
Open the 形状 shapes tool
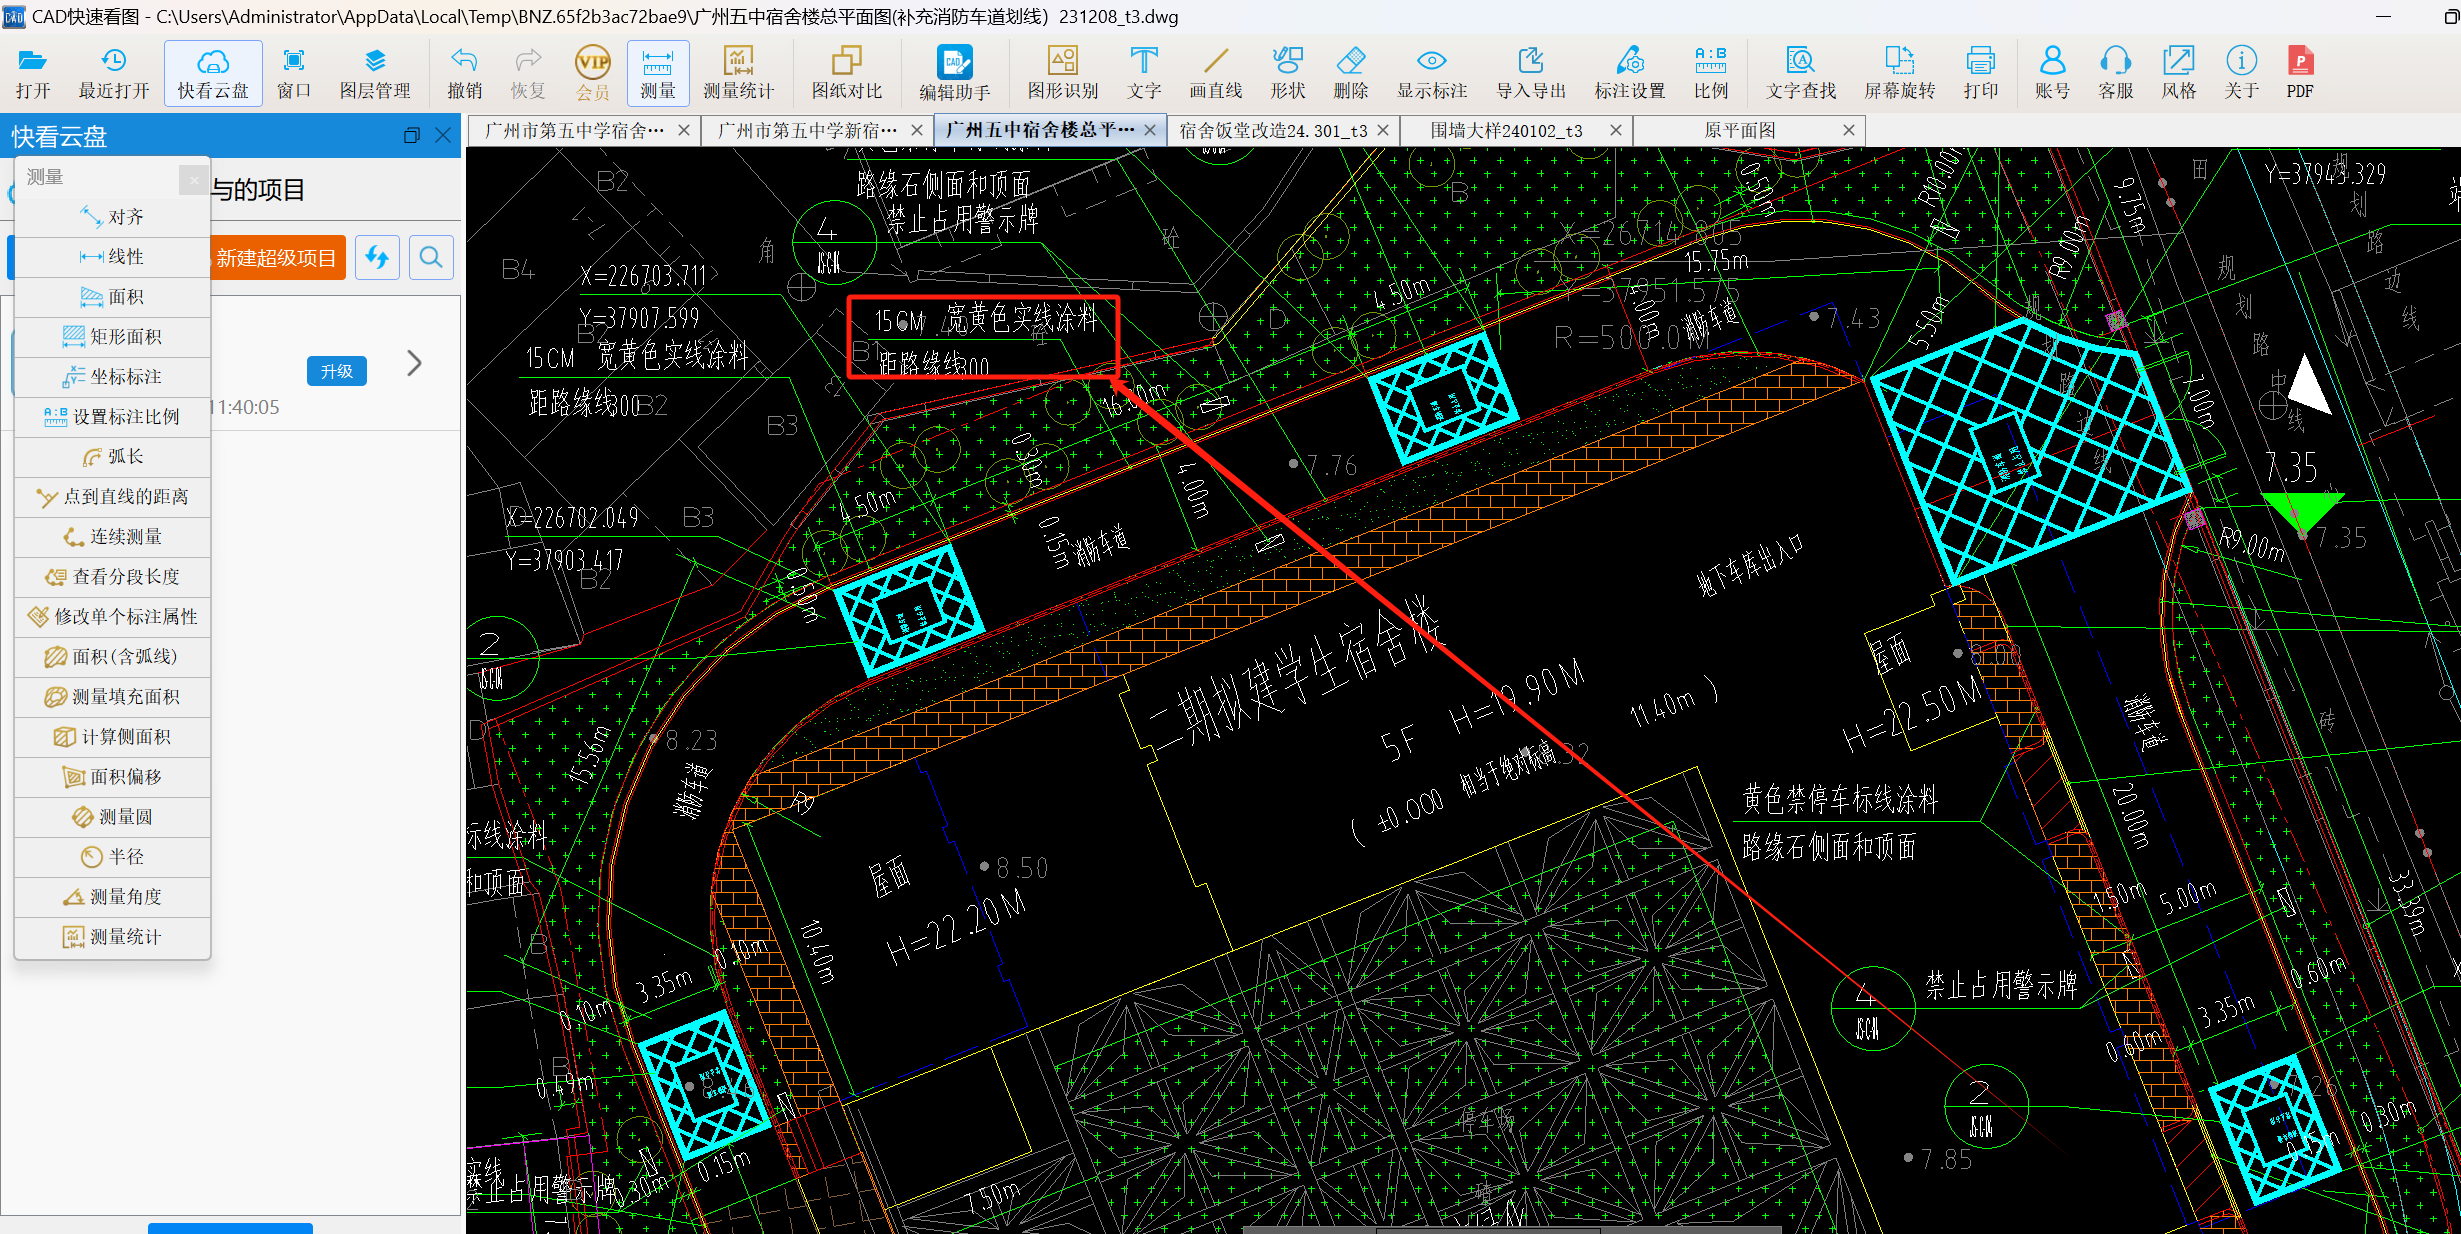click(x=1288, y=73)
